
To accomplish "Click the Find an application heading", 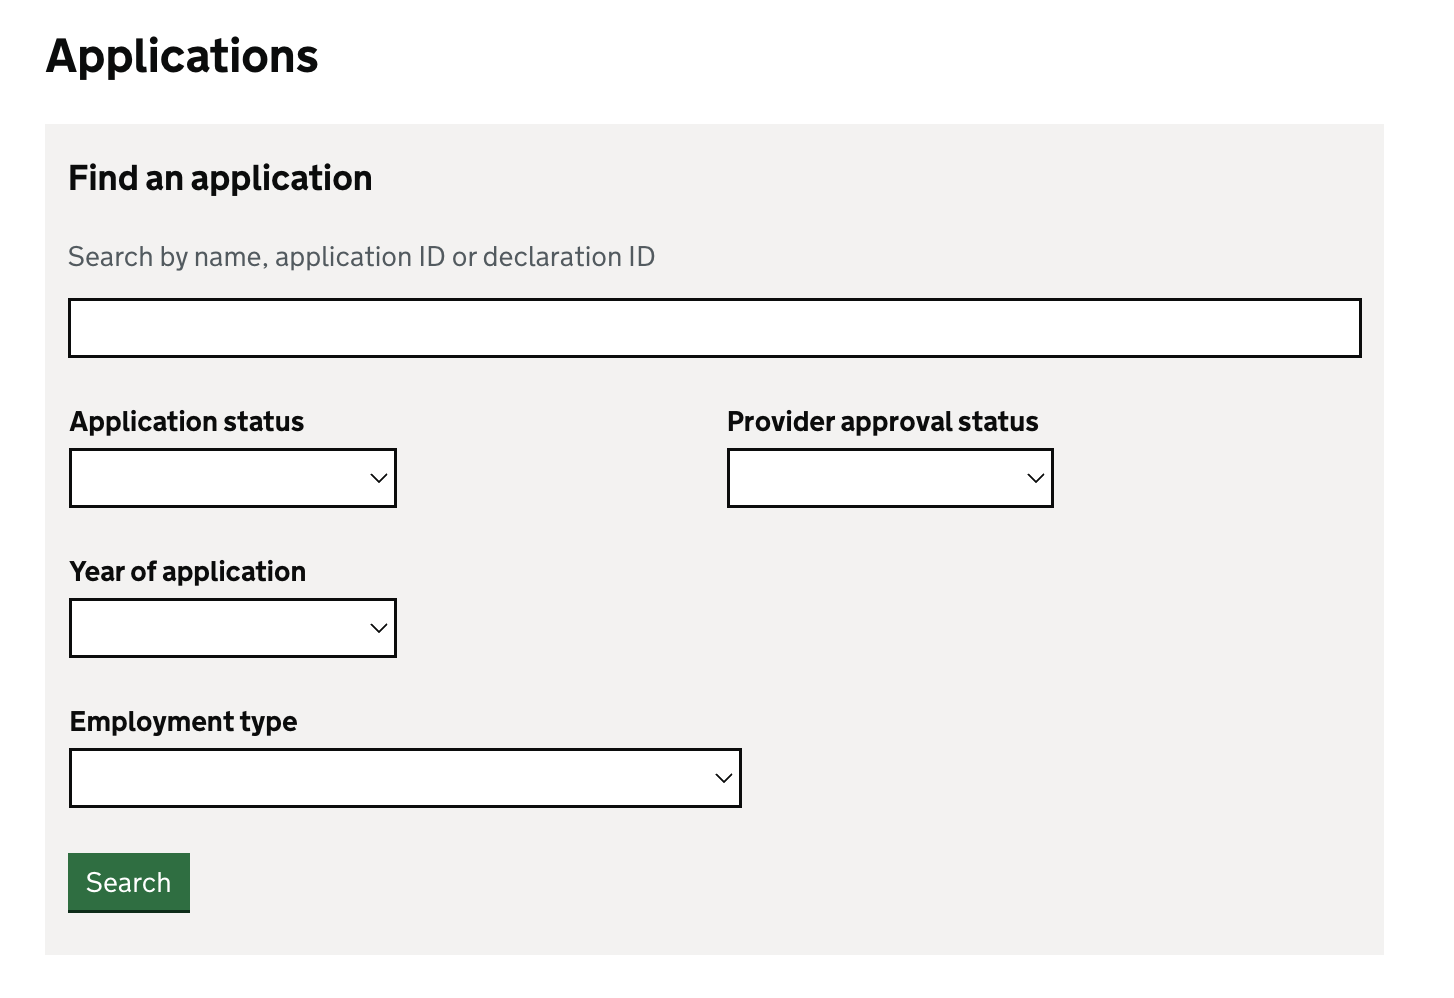I will [219, 178].
